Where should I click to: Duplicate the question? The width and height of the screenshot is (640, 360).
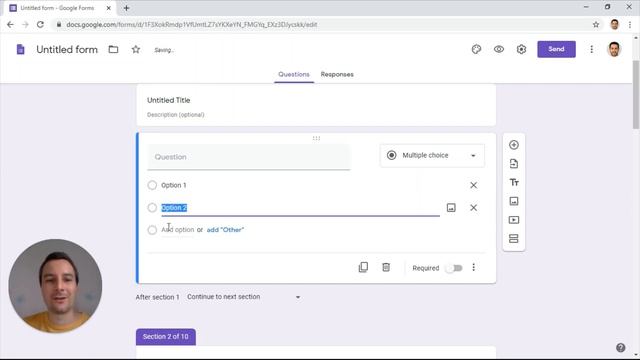coord(363,267)
